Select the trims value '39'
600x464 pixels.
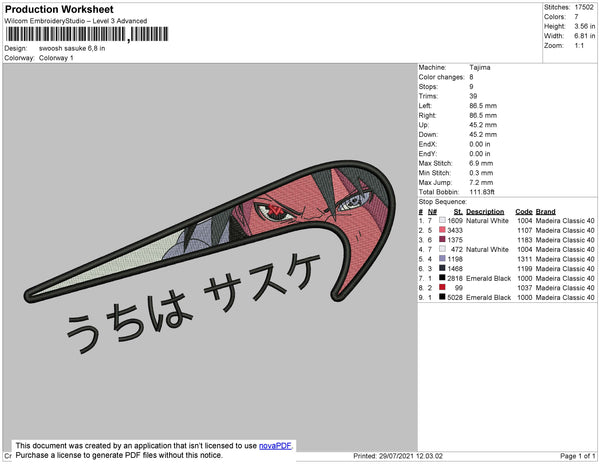click(x=473, y=96)
